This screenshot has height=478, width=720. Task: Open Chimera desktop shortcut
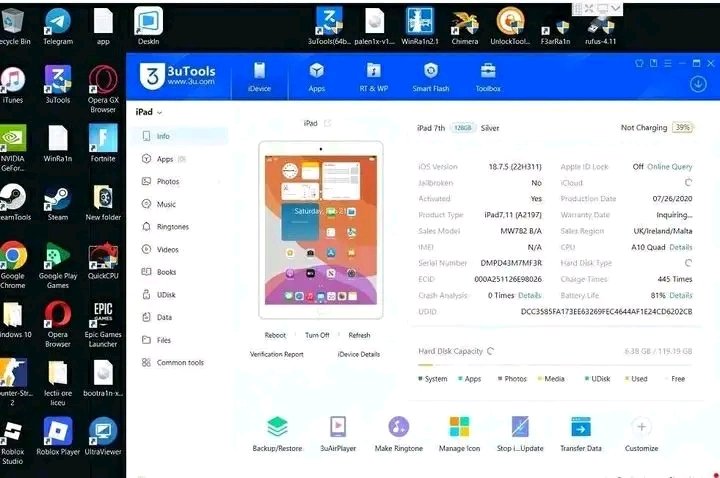pos(465,27)
